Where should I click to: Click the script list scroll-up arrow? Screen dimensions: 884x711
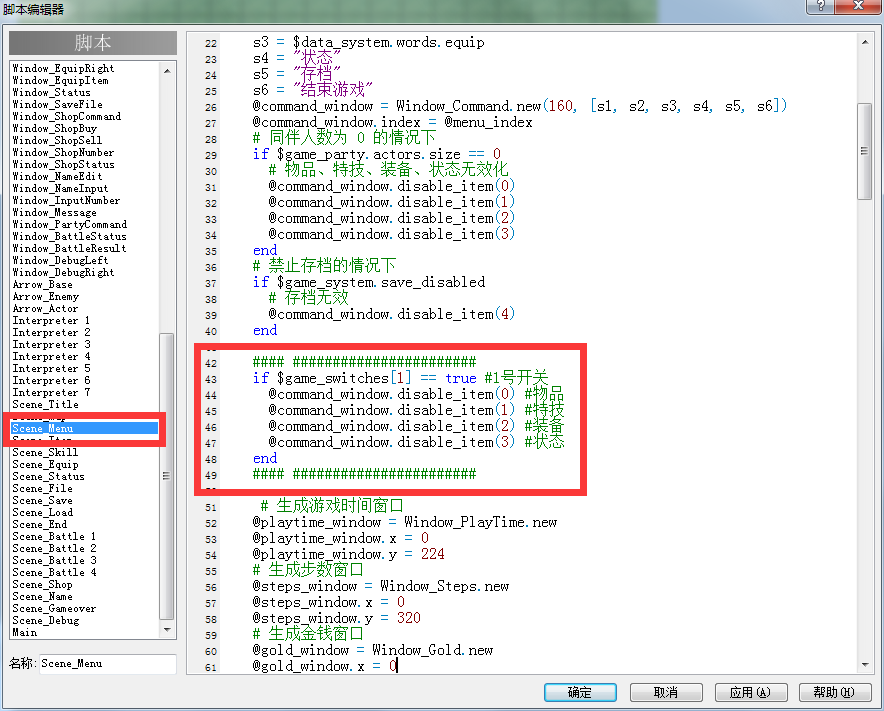coord(167,71)
